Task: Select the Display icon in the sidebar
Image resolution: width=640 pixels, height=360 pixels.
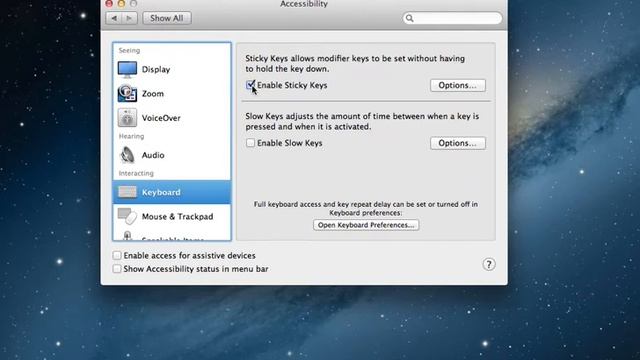Action: pos(127,69)
